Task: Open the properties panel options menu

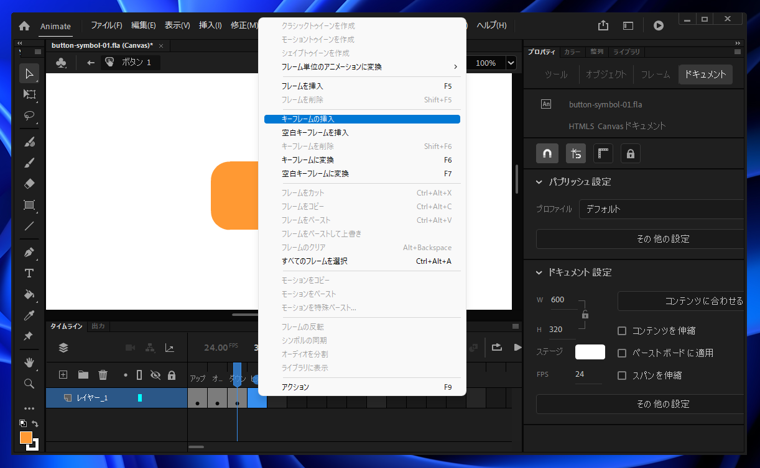Action: coord(737,52)
